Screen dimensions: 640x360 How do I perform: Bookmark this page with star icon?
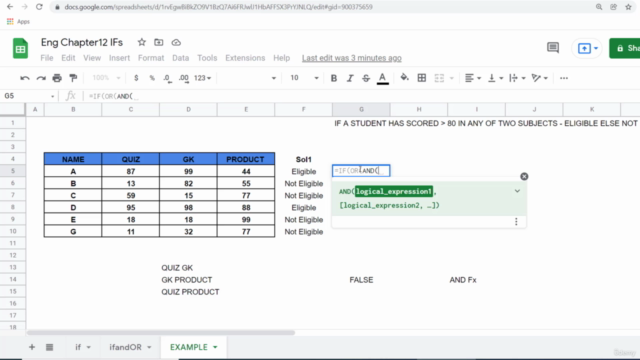[628, 7]
